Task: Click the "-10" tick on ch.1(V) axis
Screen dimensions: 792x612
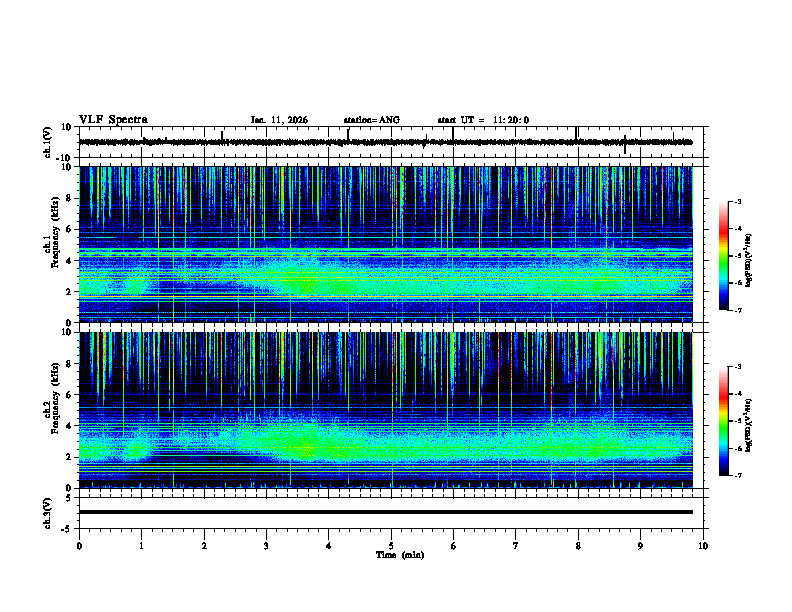Action: click(65, 158)
